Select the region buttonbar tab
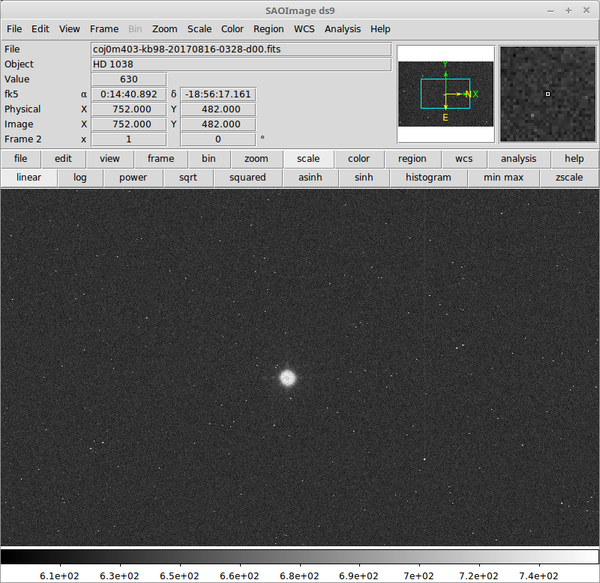The image size is (600, 583). pos(411,158)
